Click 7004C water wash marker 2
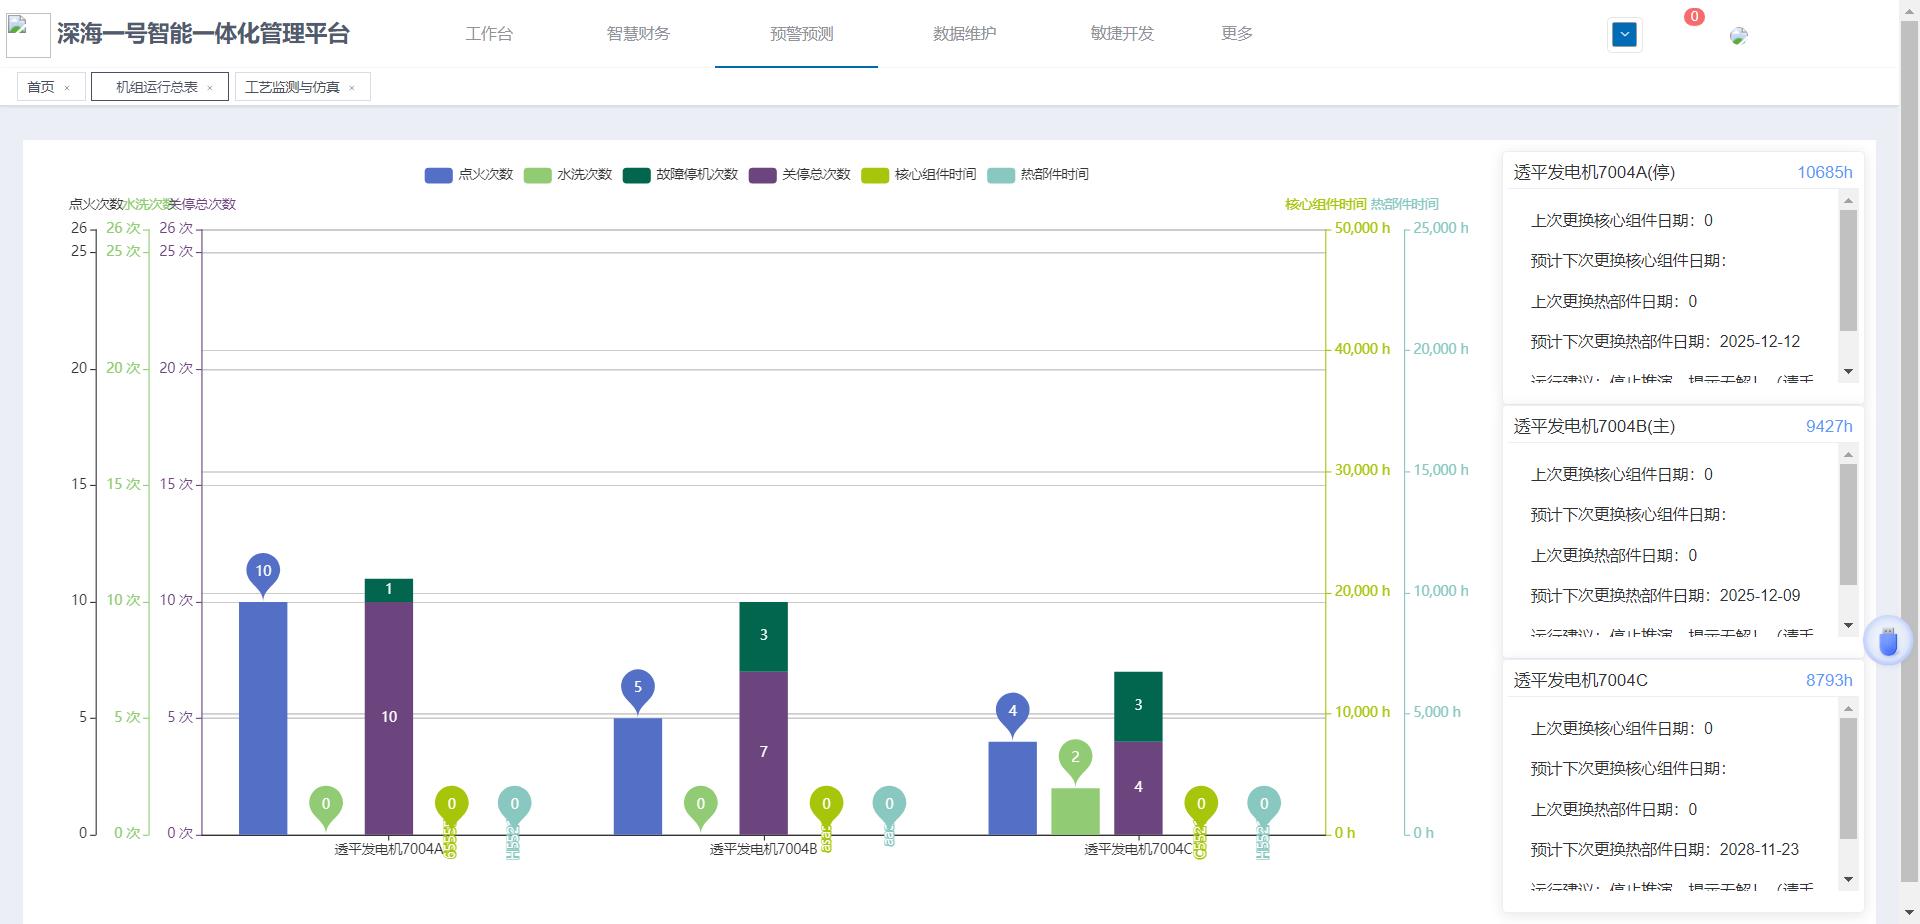The image size is (1920, 924). pos(1075,758)
